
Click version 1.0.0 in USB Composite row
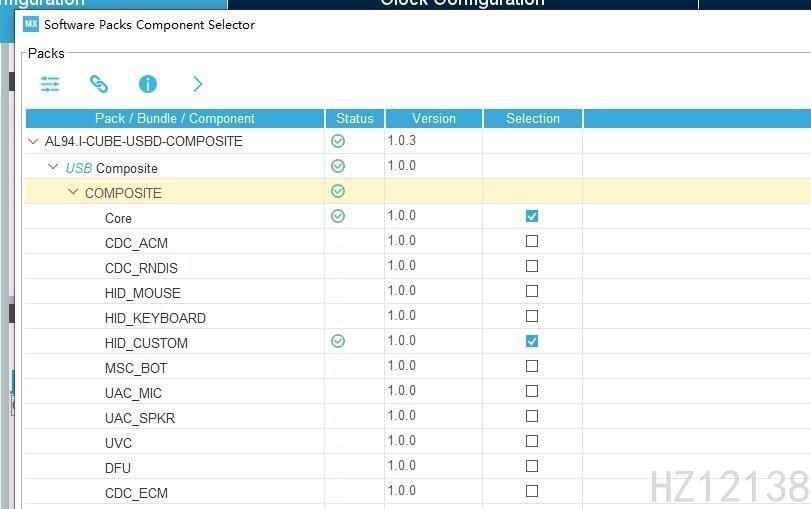tap(402, 166)
